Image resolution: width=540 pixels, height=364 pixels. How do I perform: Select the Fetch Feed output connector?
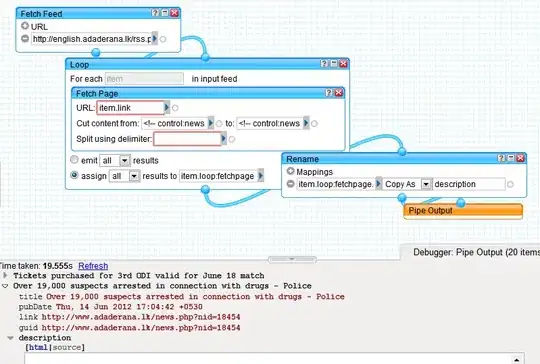(x=96, y=53)
